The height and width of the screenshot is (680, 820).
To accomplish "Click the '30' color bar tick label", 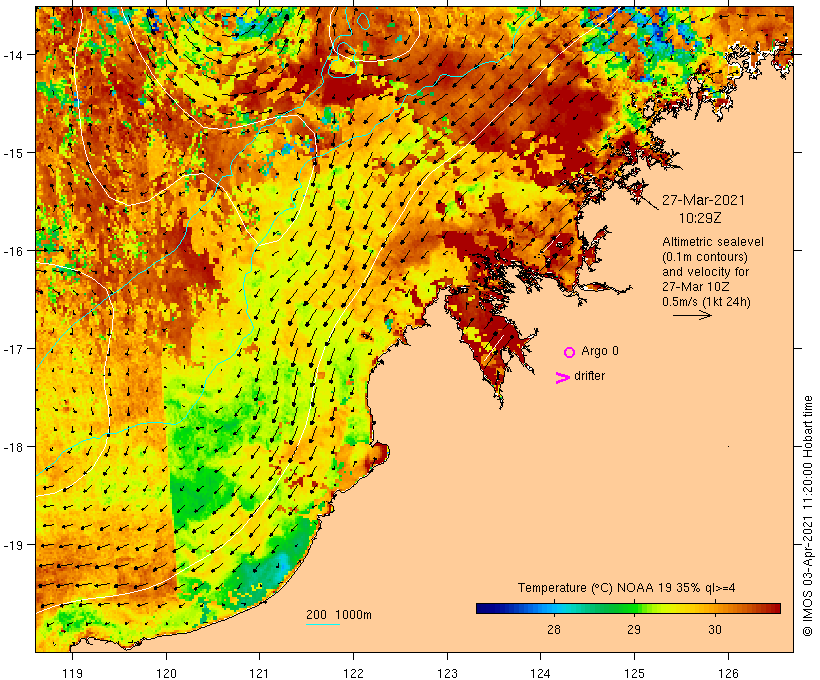I will coord(715,629).
